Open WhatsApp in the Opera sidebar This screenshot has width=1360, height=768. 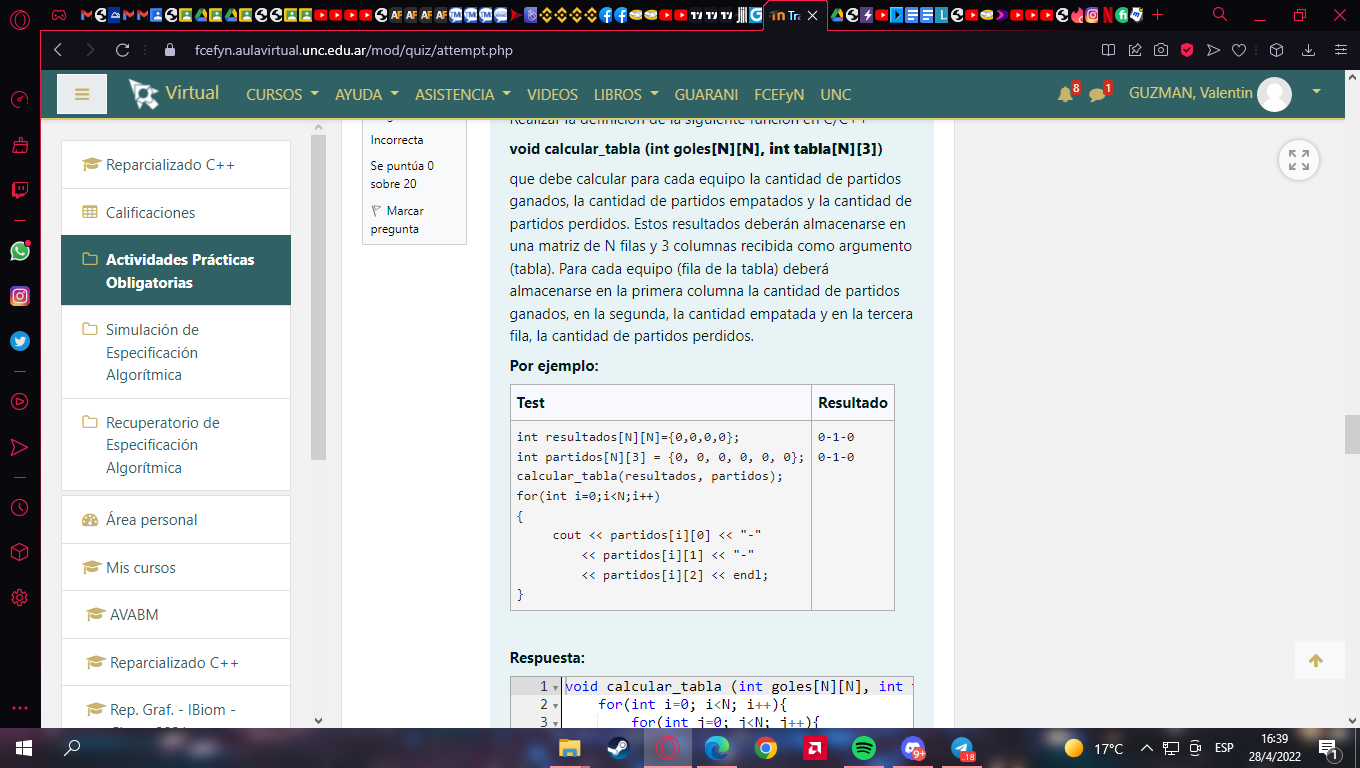20,251
